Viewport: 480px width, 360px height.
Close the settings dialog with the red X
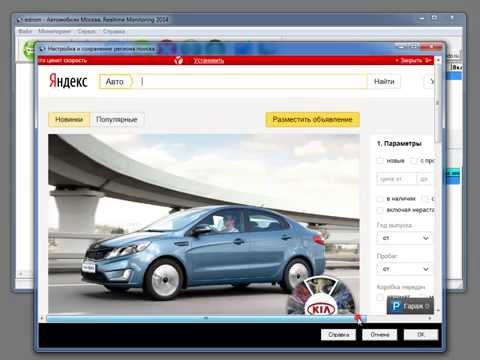[x=431, y=46]
